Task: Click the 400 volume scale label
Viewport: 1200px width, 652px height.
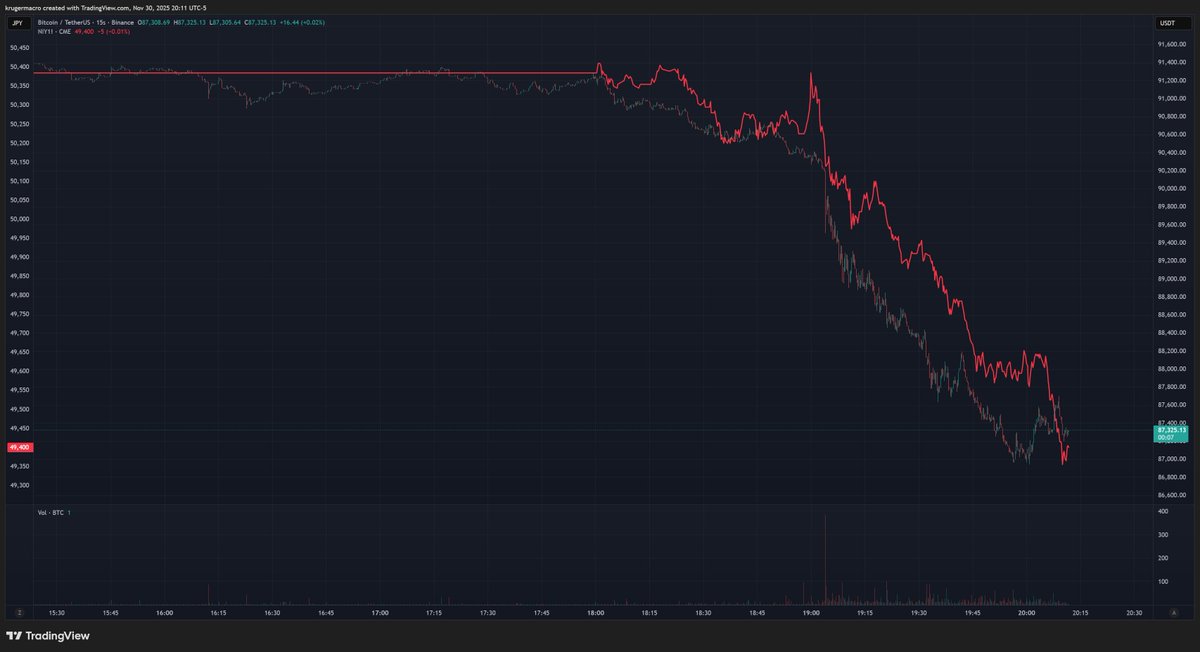Action: click(x=1162, y=512)
